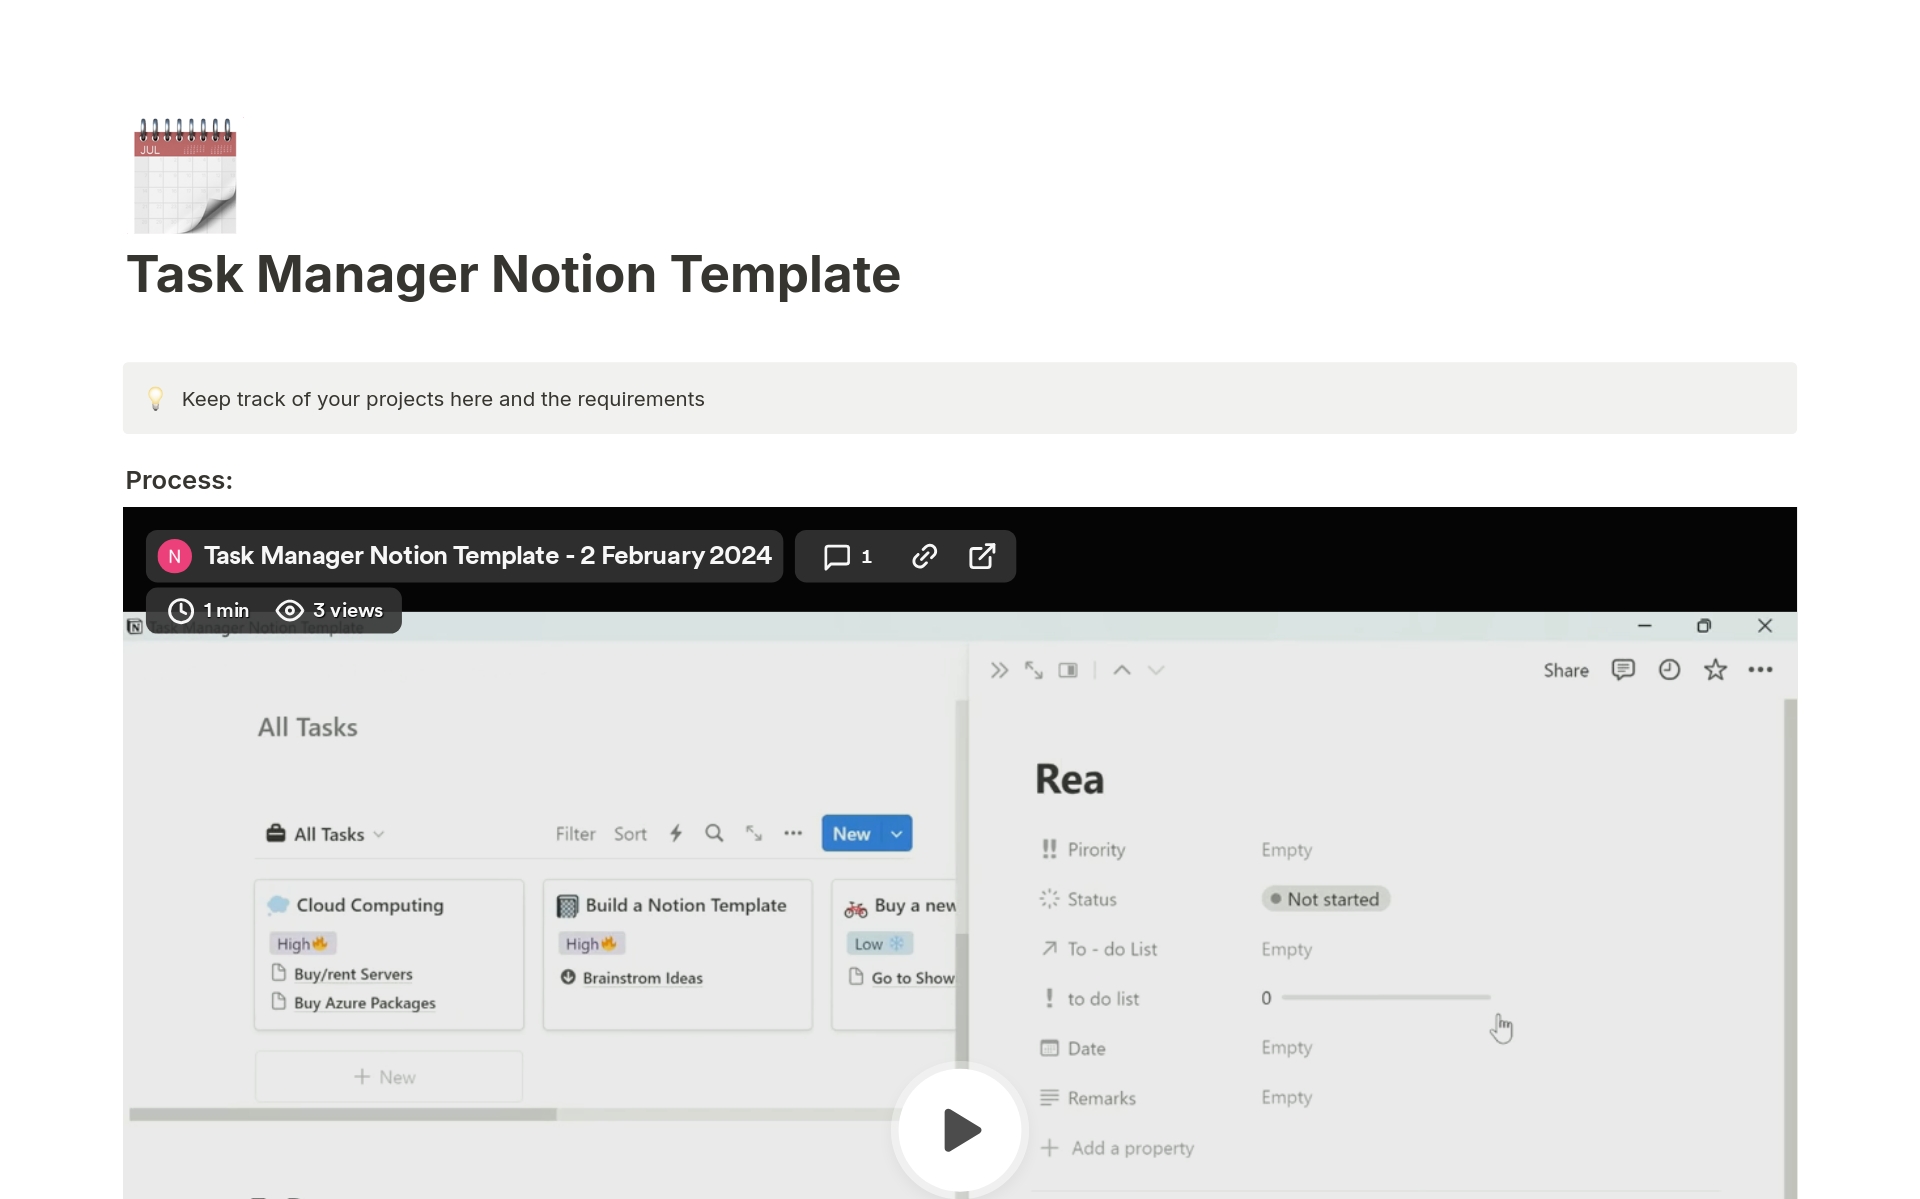Copy the video link icon
This screenshot has width=1920, height=1199.
(x=924, y=556)
